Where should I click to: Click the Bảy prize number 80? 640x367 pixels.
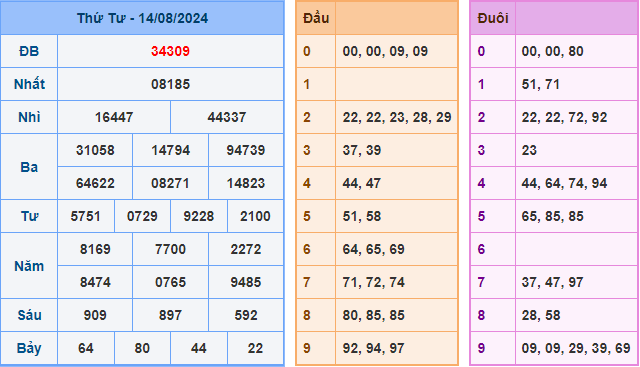142,349
